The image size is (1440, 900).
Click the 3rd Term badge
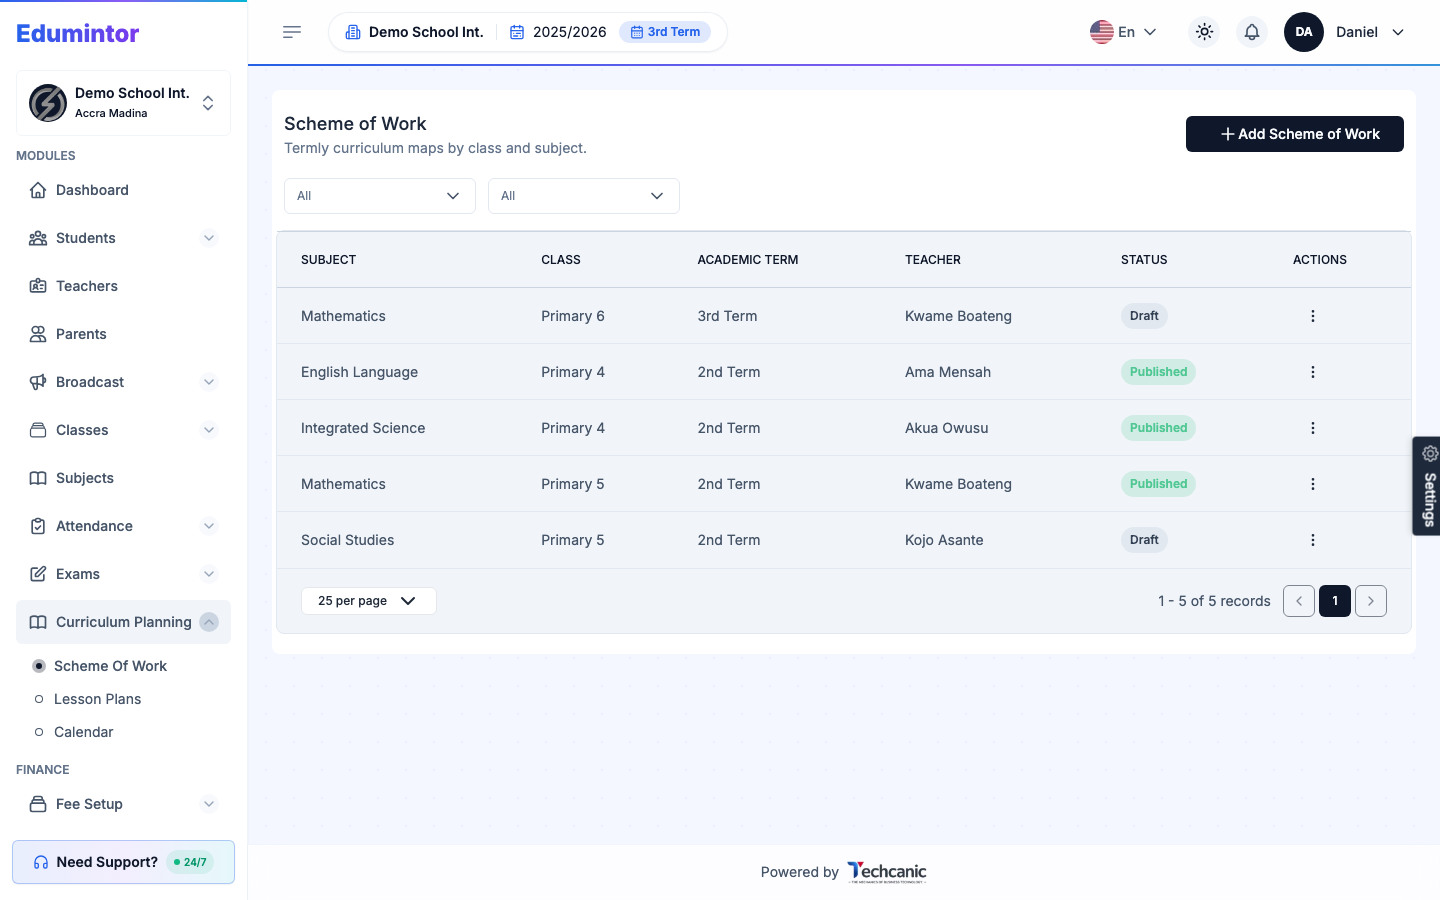click(665, 32)
